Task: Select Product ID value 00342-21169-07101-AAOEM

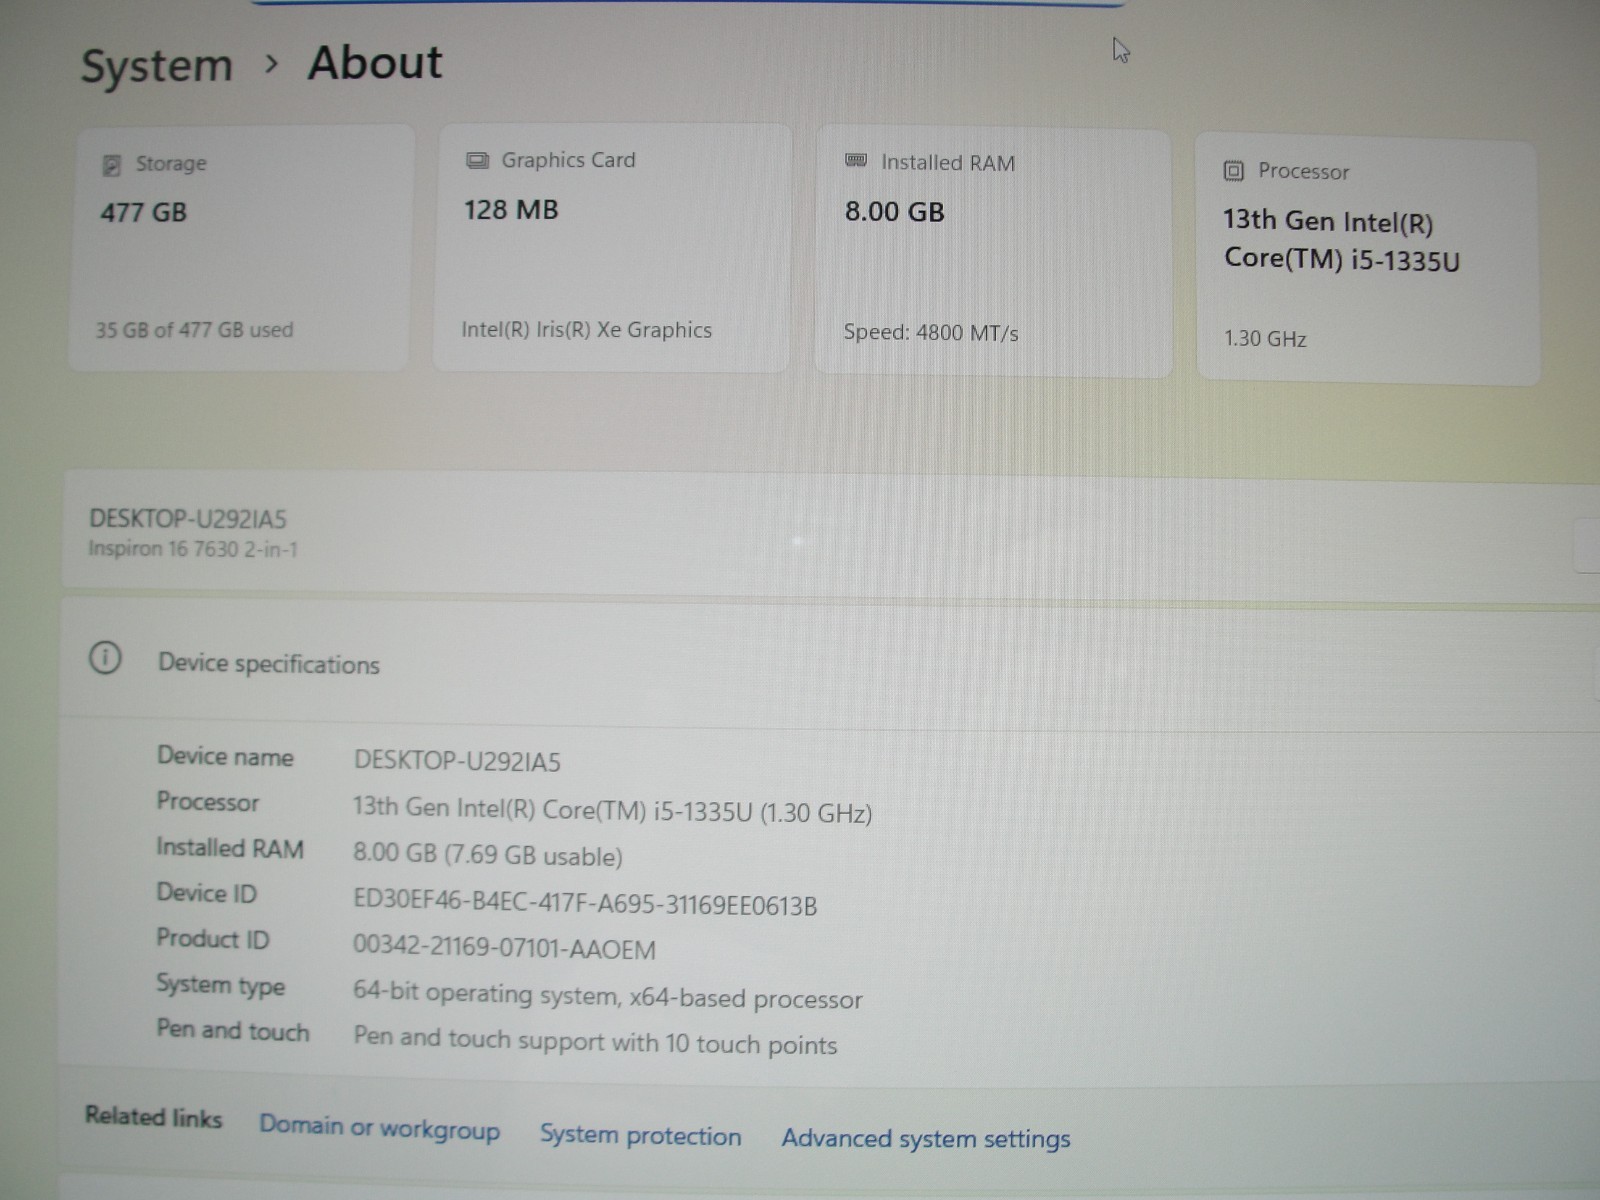Action: point(504,948)
